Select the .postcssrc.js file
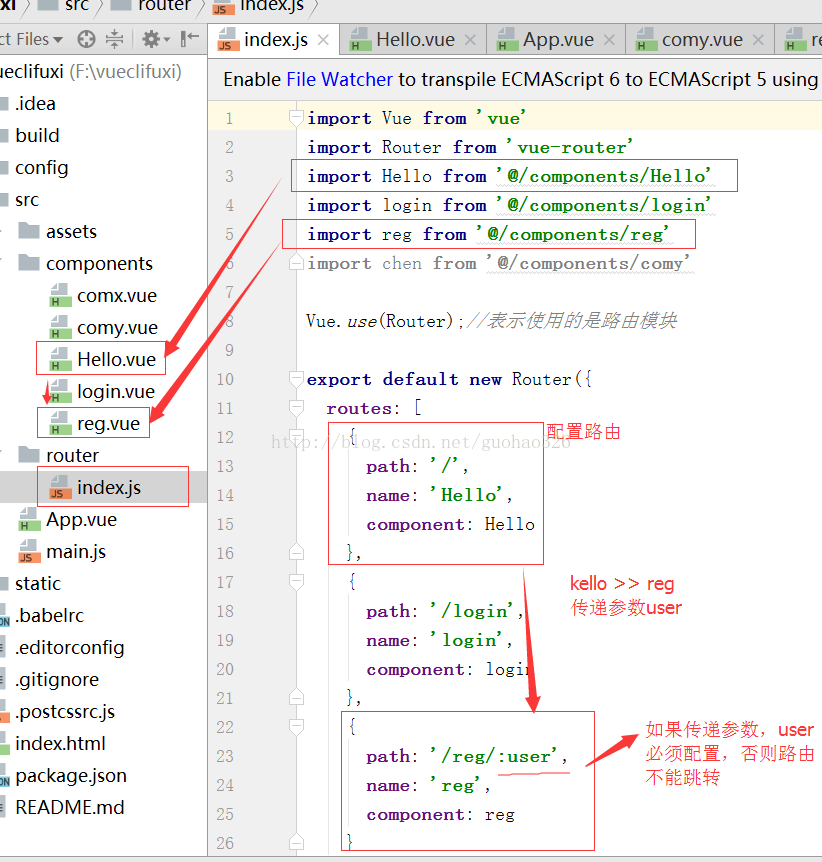The width and height of the screenshot is (822, 862). point(65,711)
